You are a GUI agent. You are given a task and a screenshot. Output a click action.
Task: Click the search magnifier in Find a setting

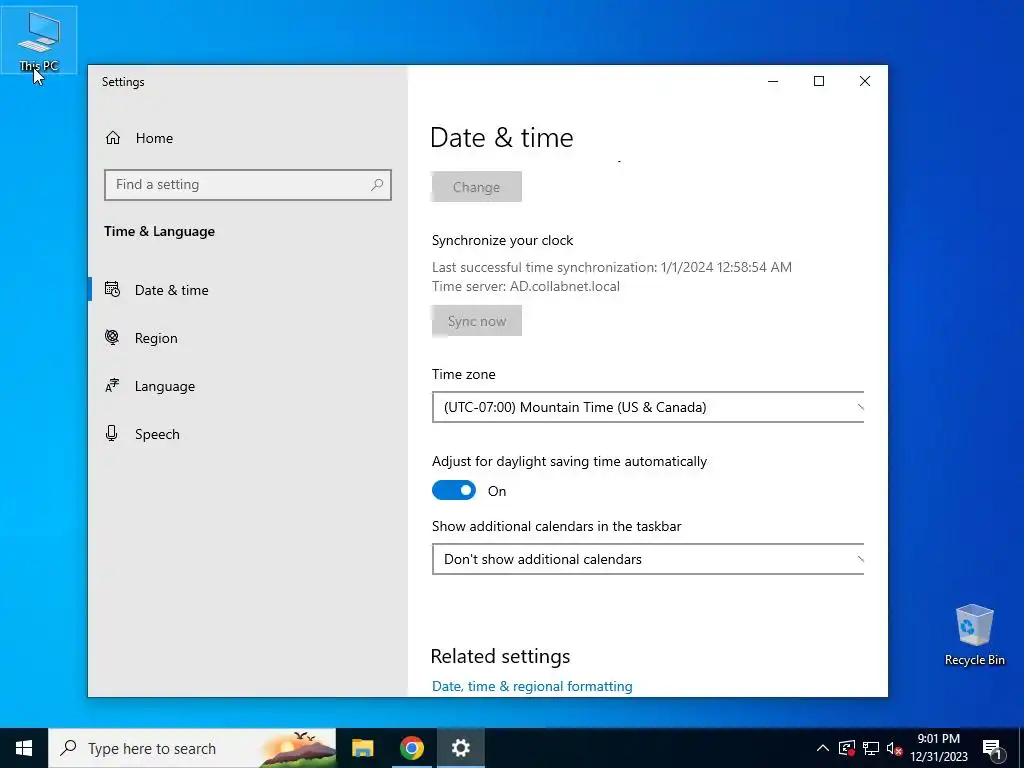point(377,185)
